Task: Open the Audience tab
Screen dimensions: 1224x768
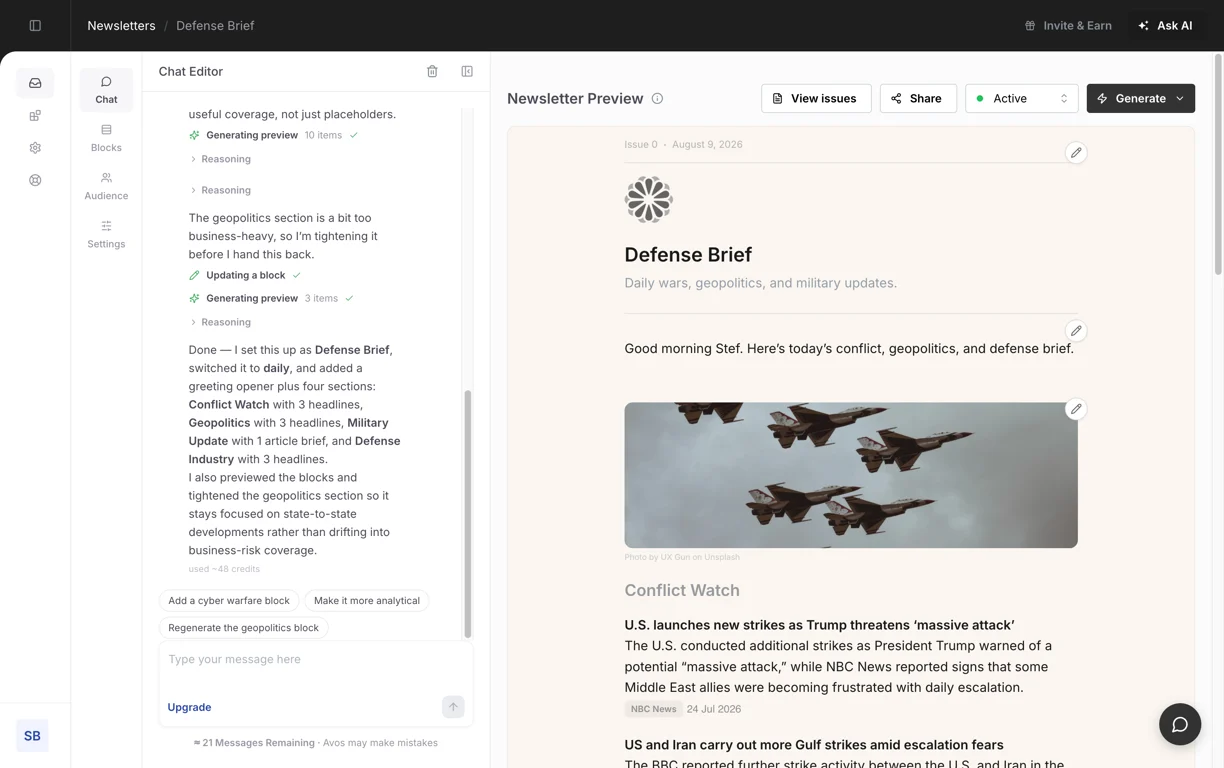Action: click(106, 186)
